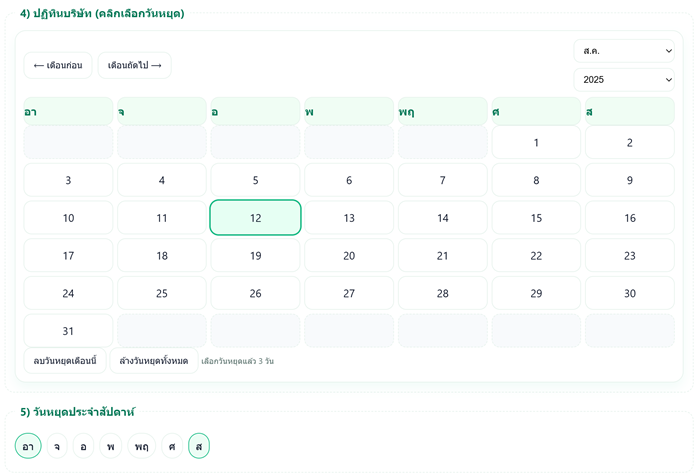This screenshot has height=476, width=700.
Task: Go to next month (เดือนถัดไป)
Action: (x=134, y=65)
